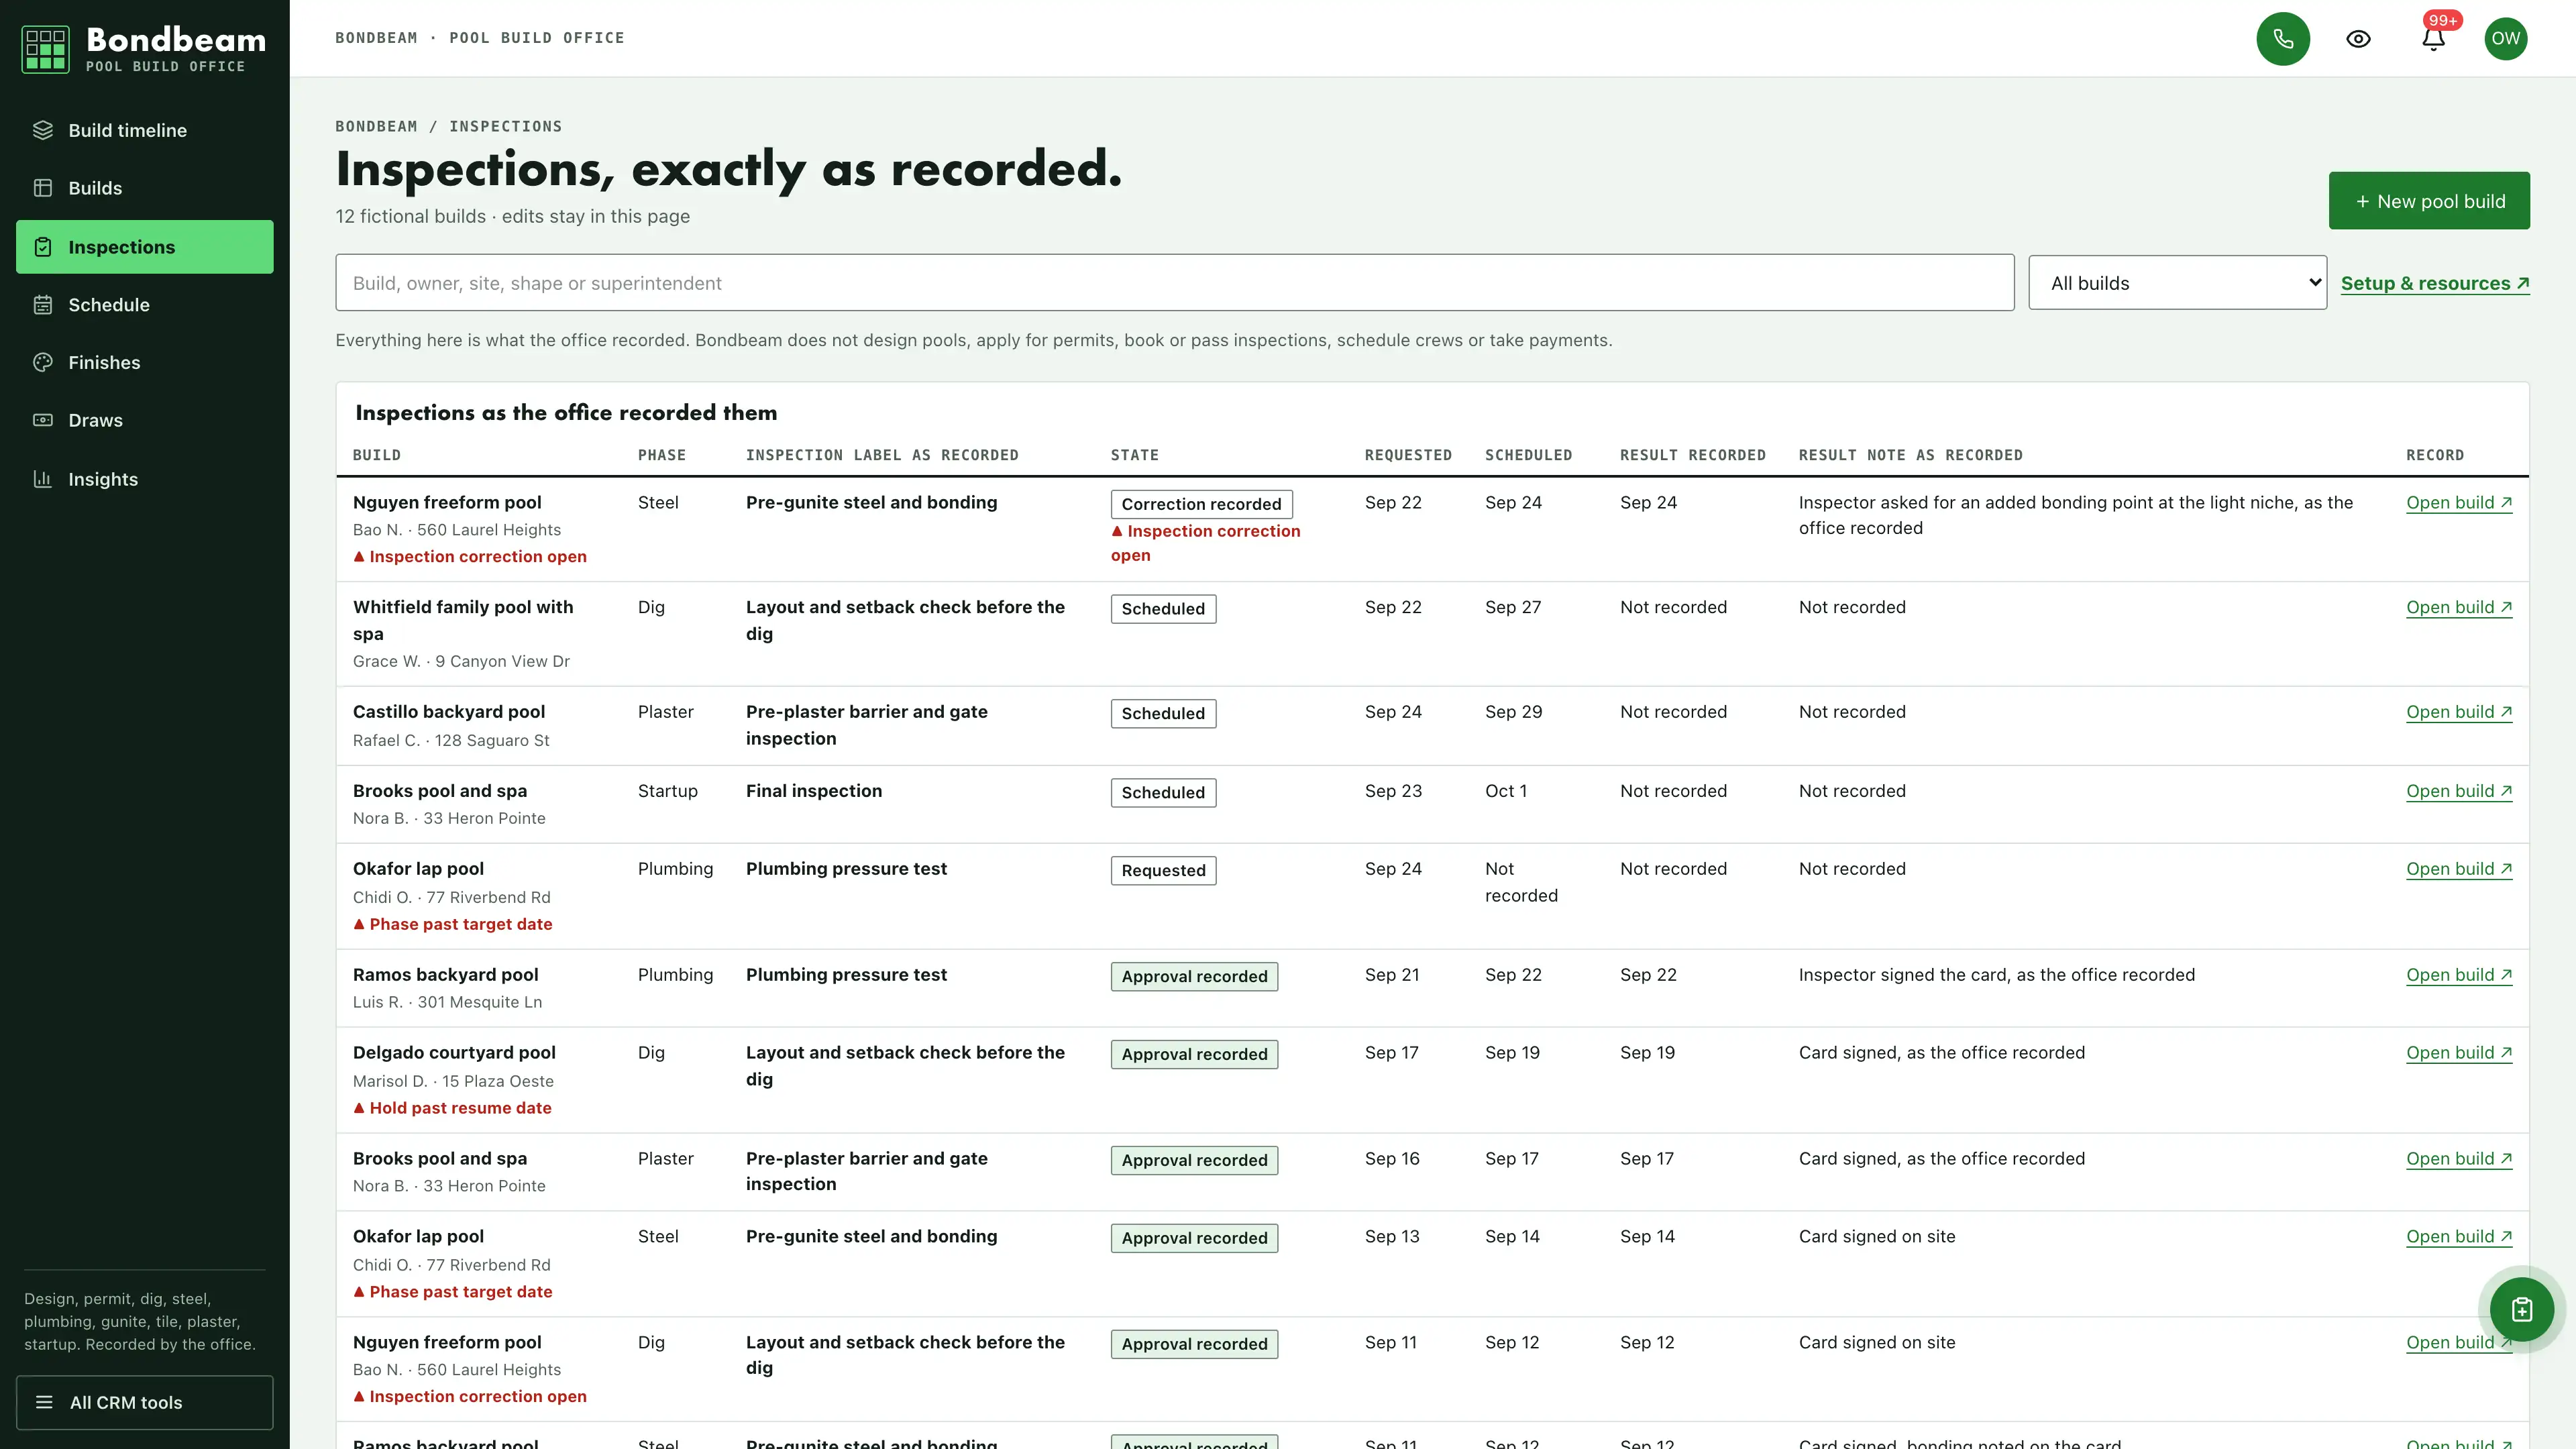Image resolution: width=2576 pixels, height=1449 pixels.
Task: Click Inspection correction open under Nguyen Steel build
Action: pyautogui.click(x=470, y=556)
